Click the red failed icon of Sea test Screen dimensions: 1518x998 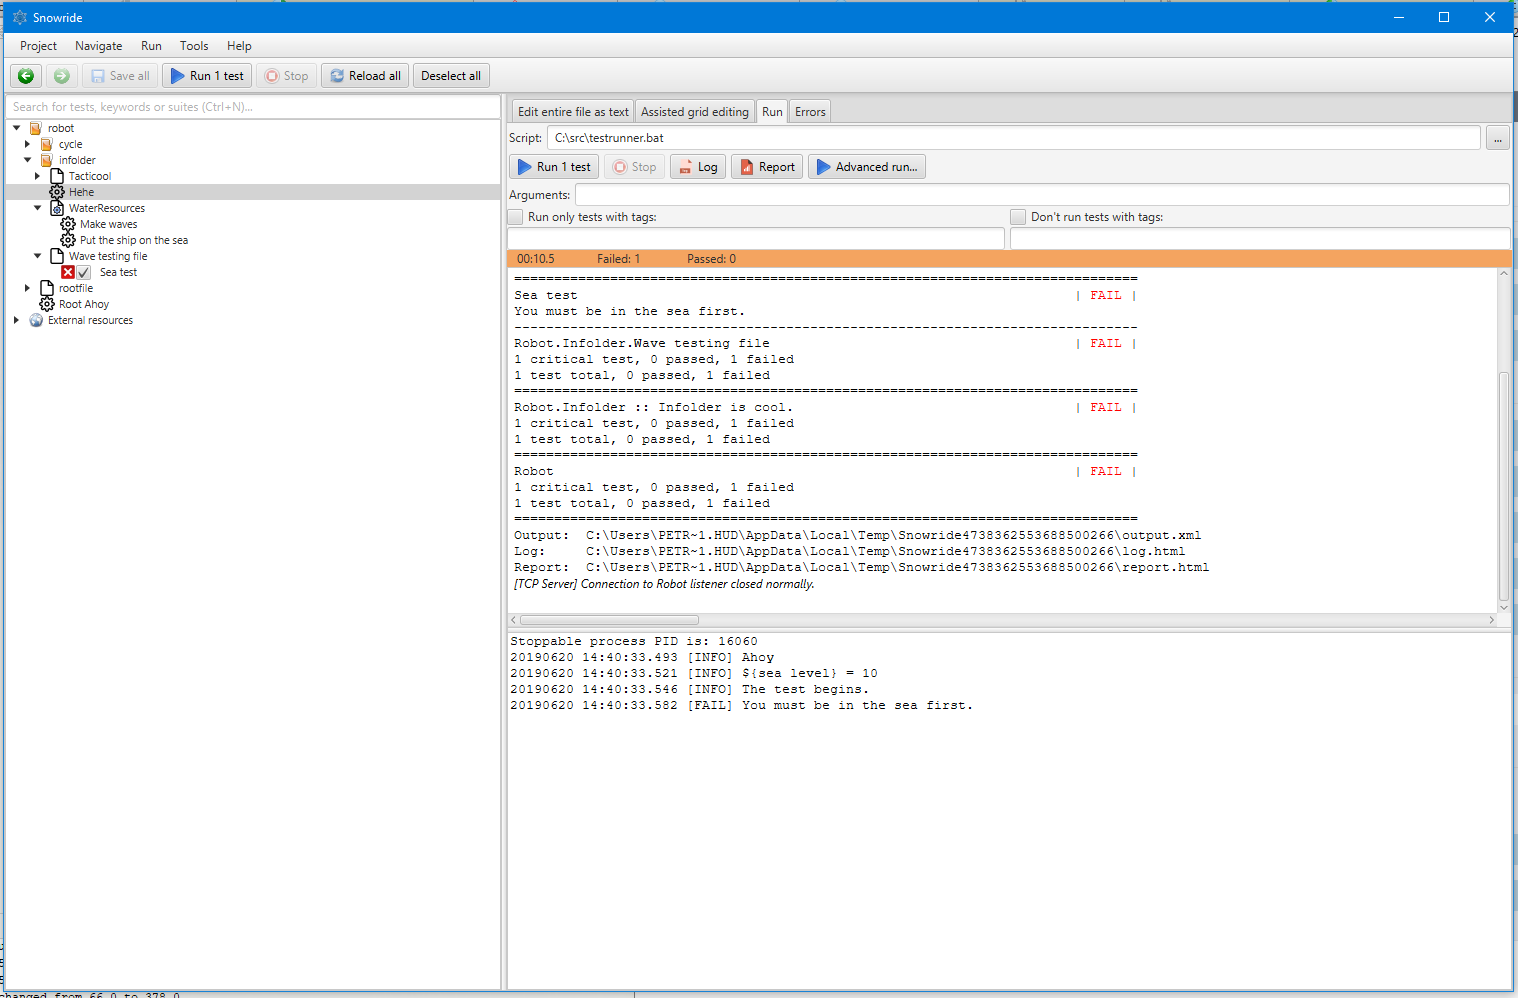[x=68, y=272]
